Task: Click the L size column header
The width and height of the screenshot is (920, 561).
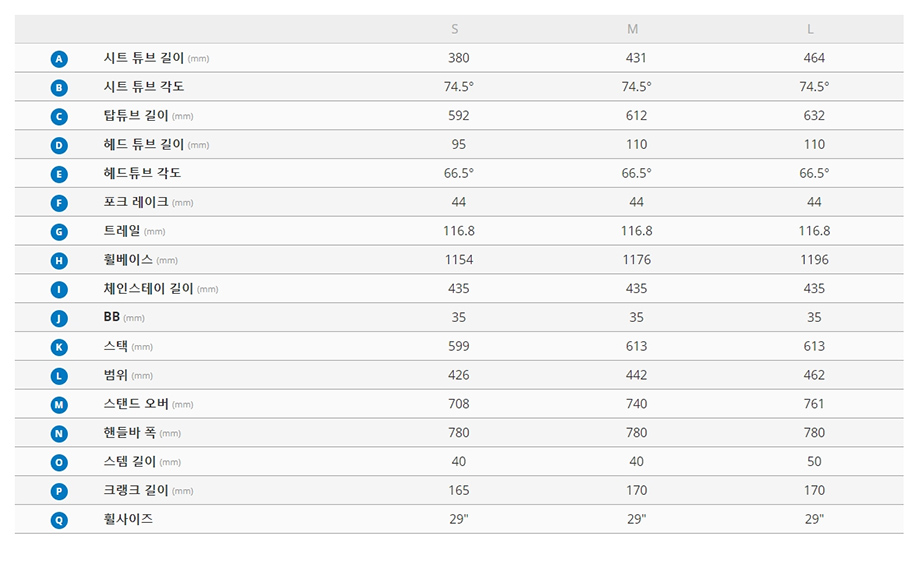Action: click(810, 29)
